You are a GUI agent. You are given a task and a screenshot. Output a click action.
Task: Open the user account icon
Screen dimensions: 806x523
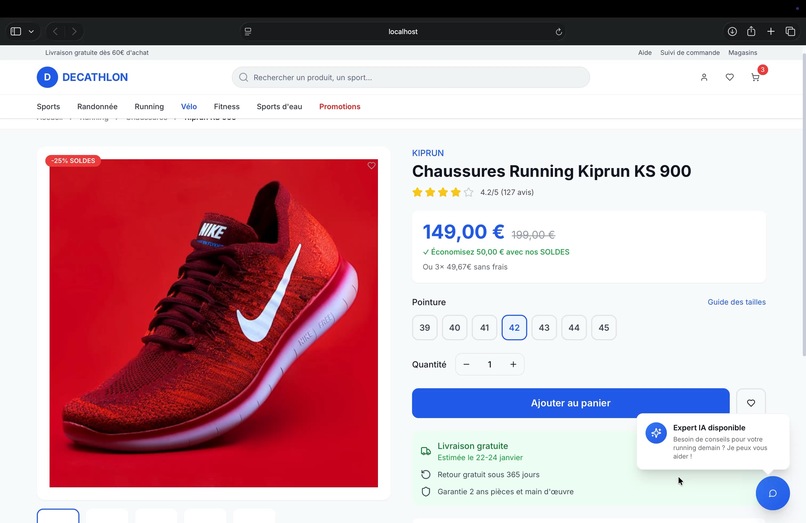(x=704, y=77)
